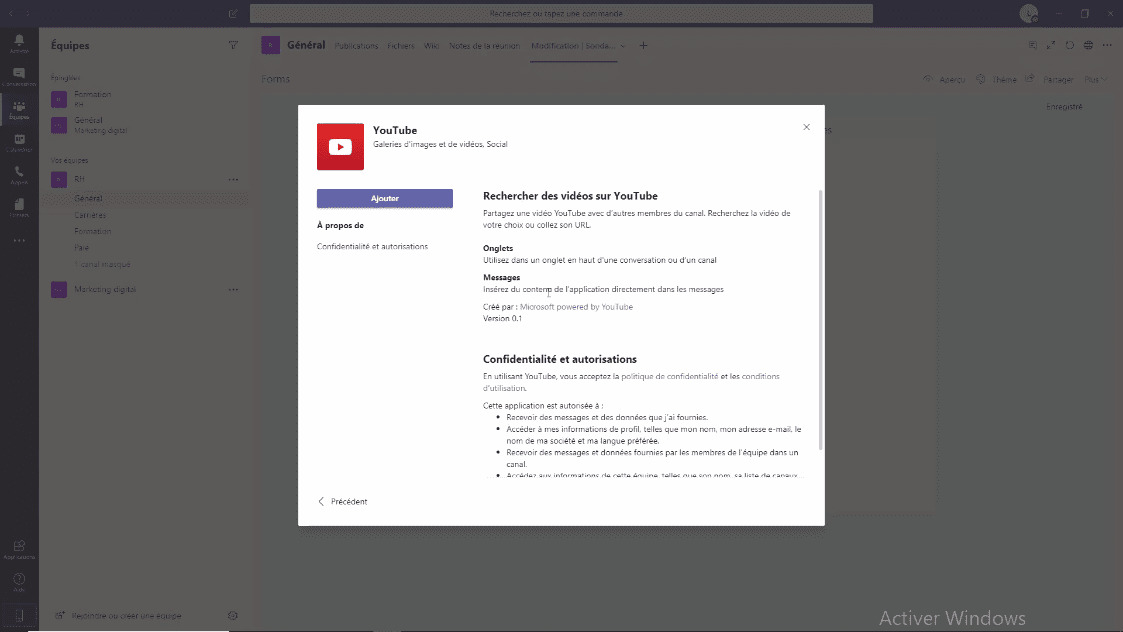Open the manage teams gear icon
Image resolution: width=1123 pixels, height=632 pixels.
[x=233, y=616]
